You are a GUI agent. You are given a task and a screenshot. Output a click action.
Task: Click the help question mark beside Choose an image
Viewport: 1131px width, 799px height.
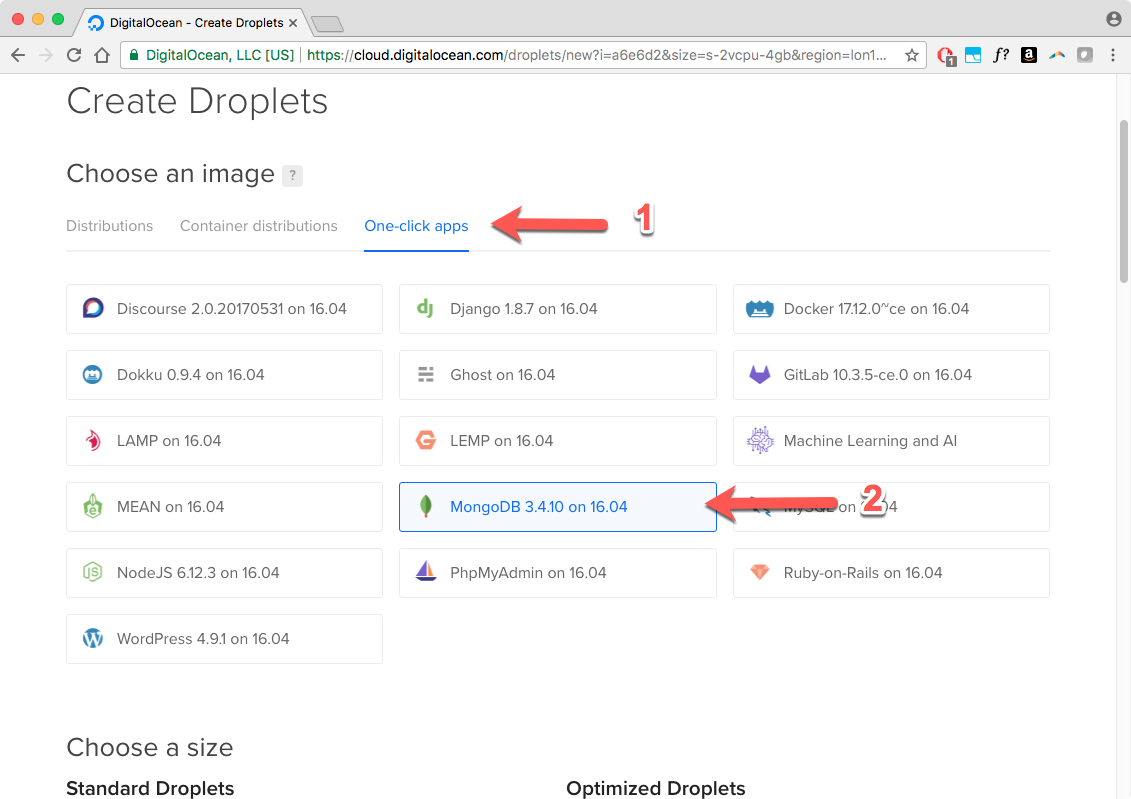pyautogui.click(x=292, y=175)
